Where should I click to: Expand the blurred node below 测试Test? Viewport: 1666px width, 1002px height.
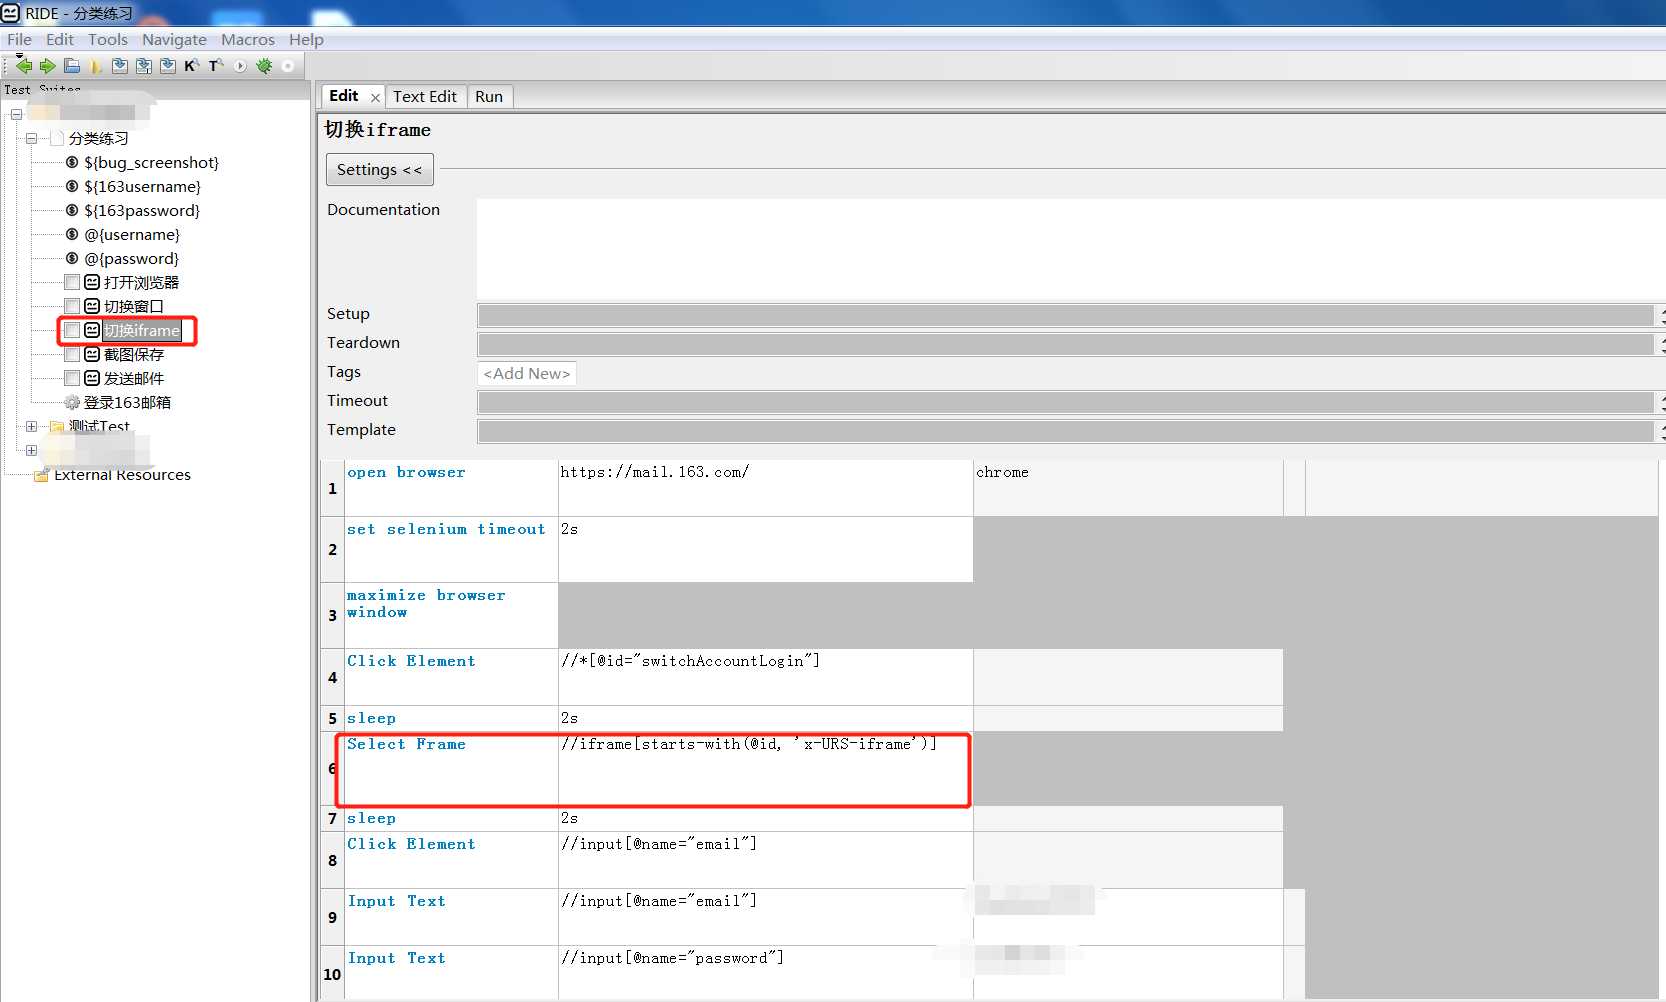[31, 450]
